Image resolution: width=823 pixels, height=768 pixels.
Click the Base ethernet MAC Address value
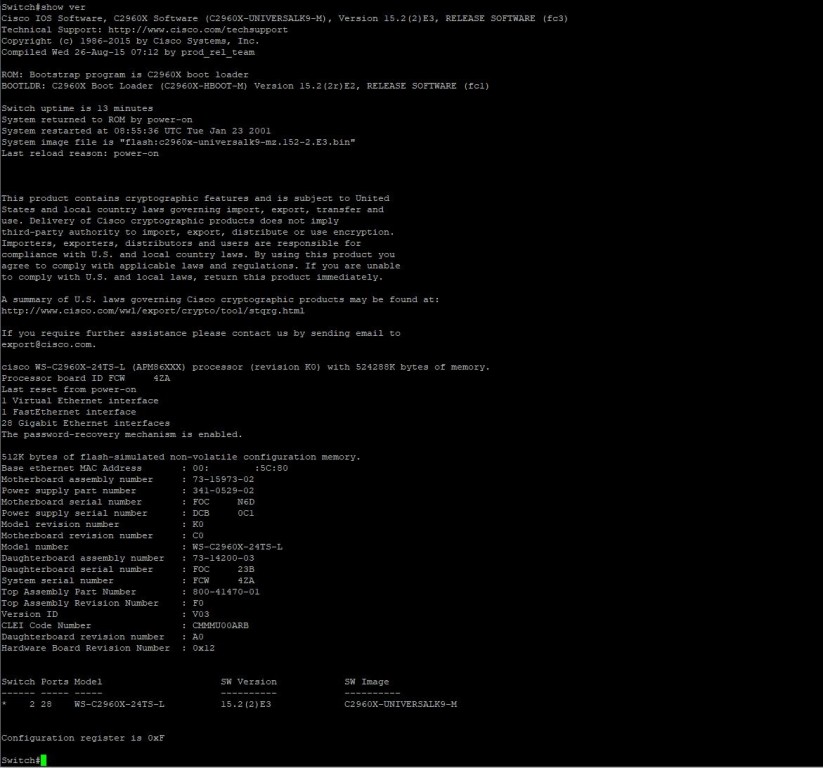point(240,468)
